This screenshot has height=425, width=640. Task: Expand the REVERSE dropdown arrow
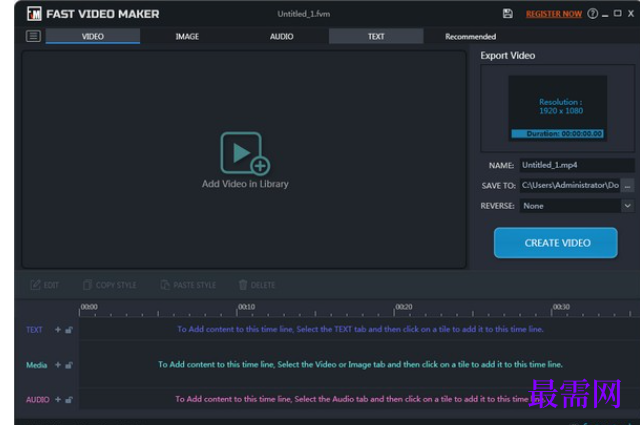(x=627, y=206)
